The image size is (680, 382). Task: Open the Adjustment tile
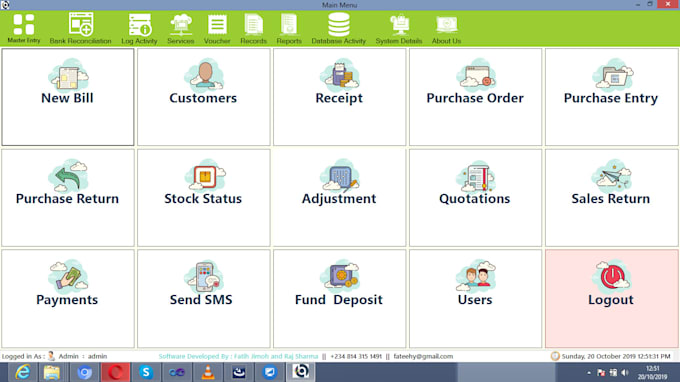[x=339, y=198]
